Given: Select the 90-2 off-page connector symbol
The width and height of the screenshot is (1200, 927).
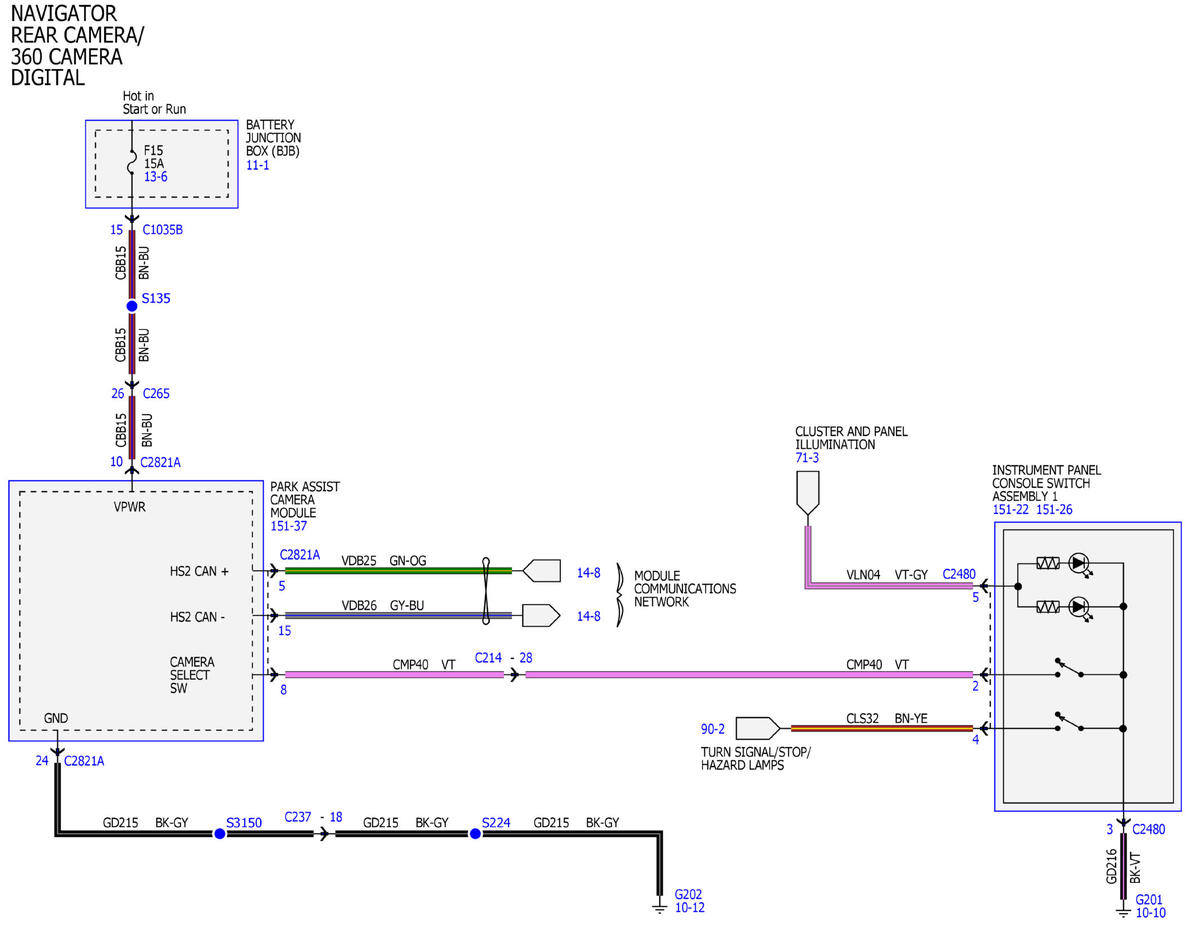Looking at the screenshot, I should point(757,728).
